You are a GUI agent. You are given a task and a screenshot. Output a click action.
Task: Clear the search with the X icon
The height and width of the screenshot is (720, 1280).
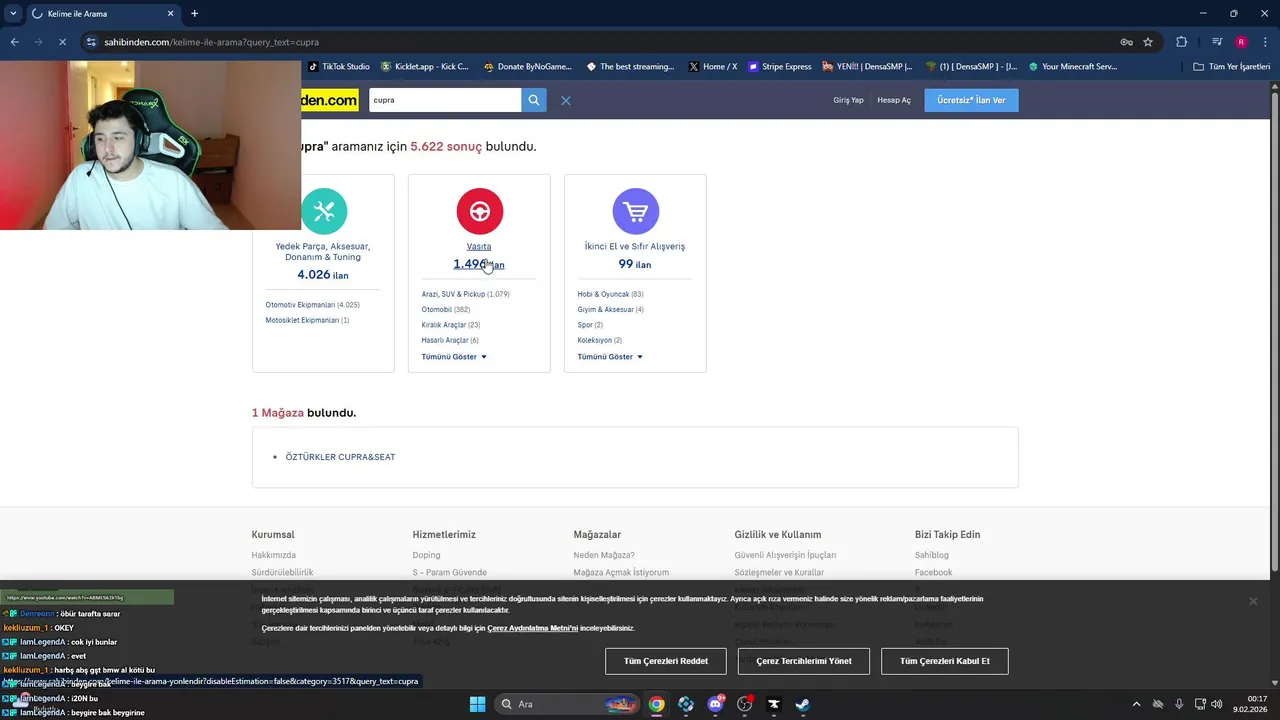(565, 100)
